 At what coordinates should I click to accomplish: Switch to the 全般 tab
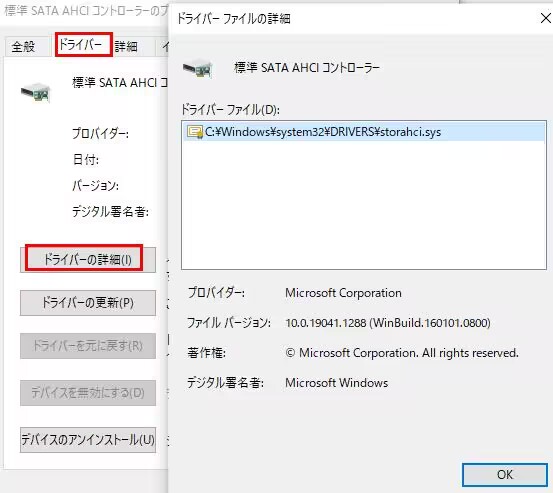pyautogui.click(x=24, y=47)
